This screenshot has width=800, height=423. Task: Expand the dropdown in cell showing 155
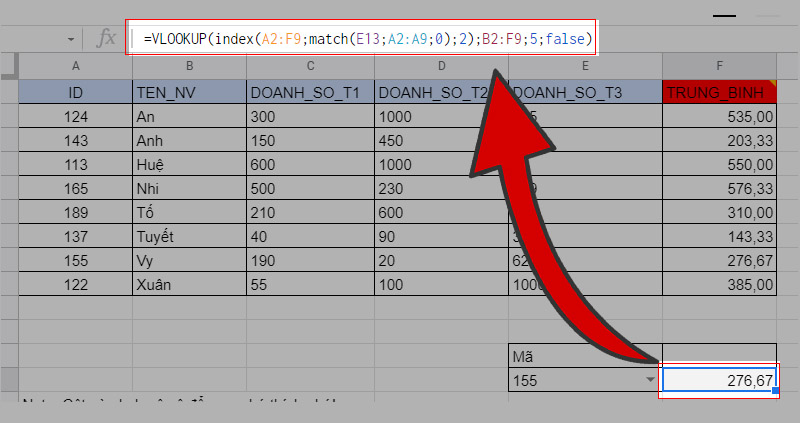[650, 381]
